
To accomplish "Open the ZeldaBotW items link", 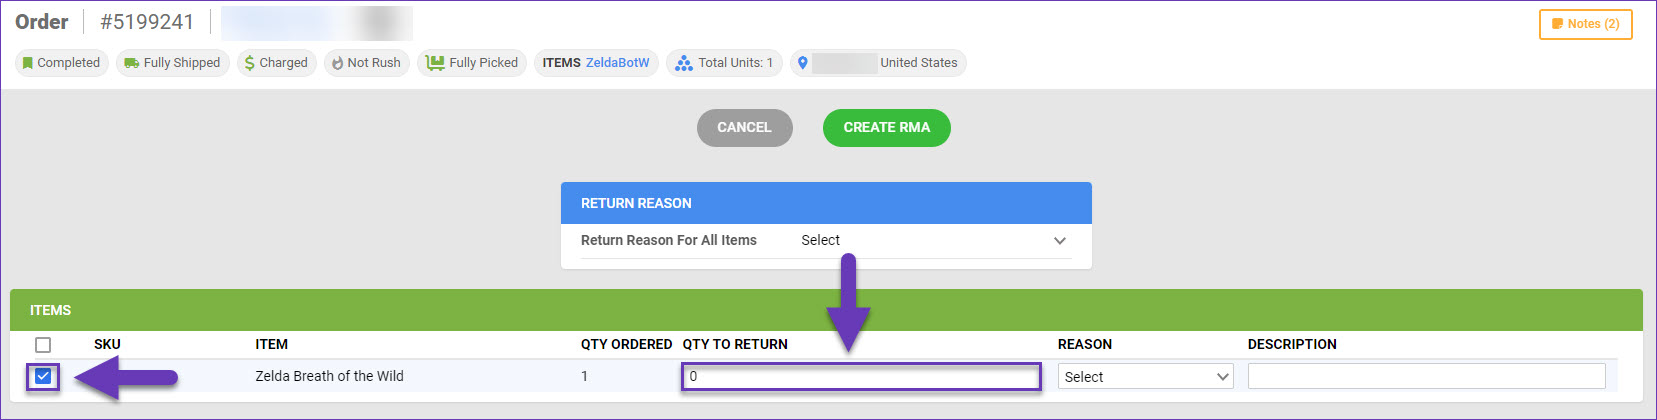I will coord(617,63).
